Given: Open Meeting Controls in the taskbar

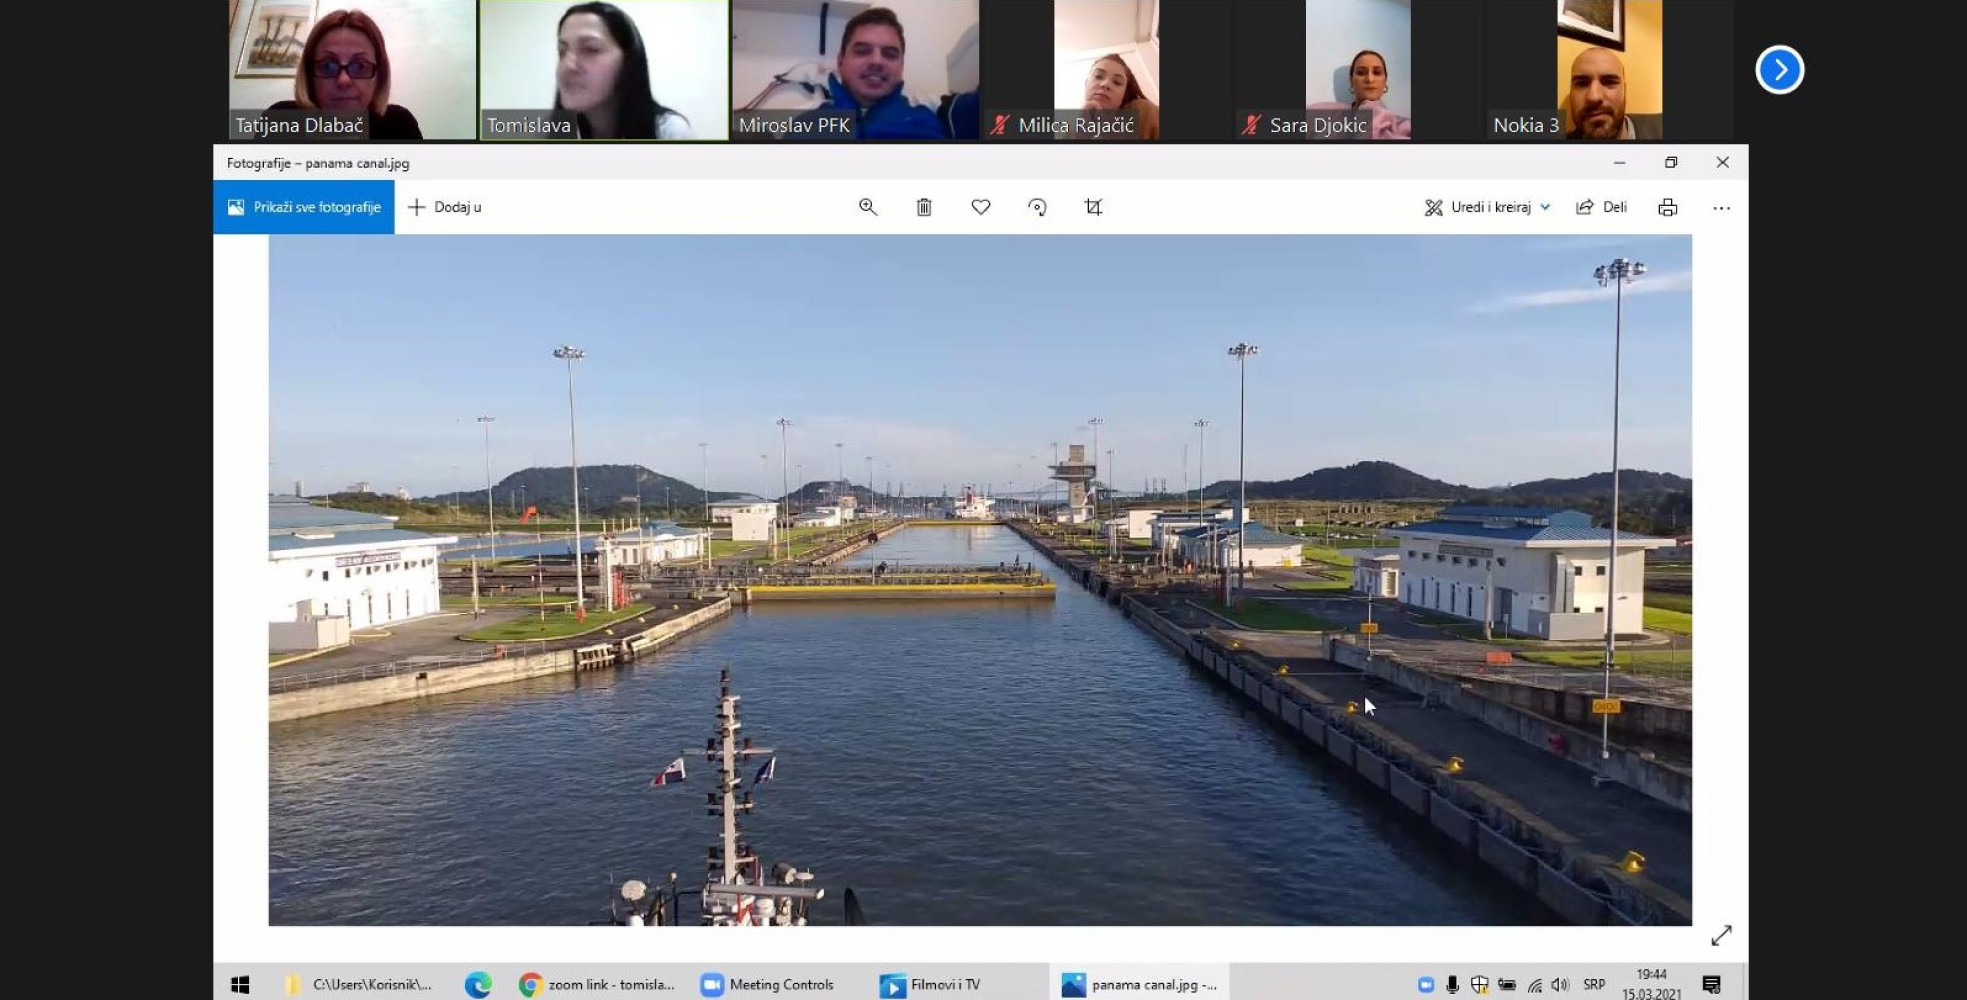Looking at the screenshot, I should point(768,985).
